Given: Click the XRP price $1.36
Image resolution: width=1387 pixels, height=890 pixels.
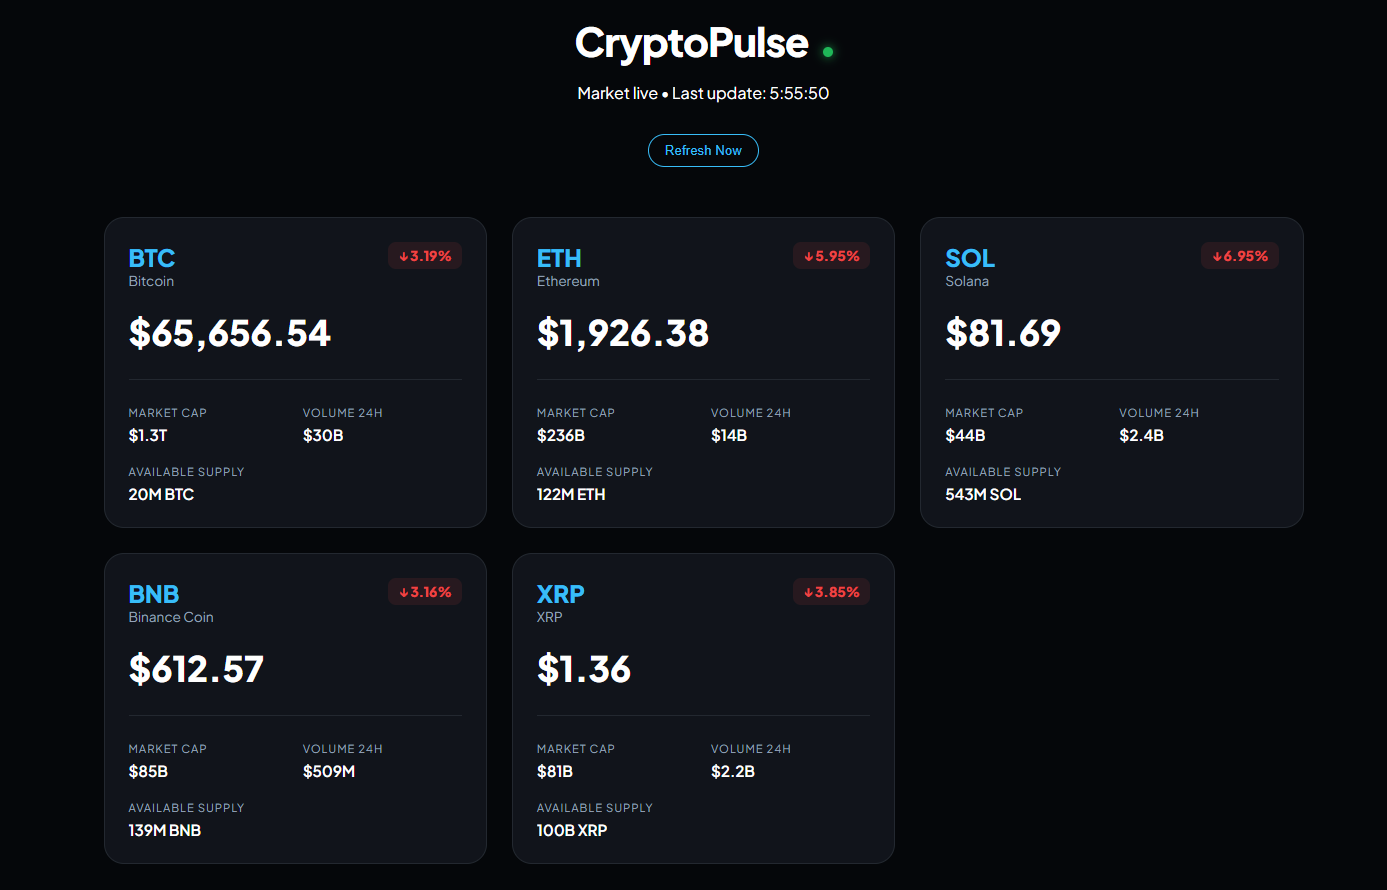Looking at the screenshot, I should click(584, 669).
